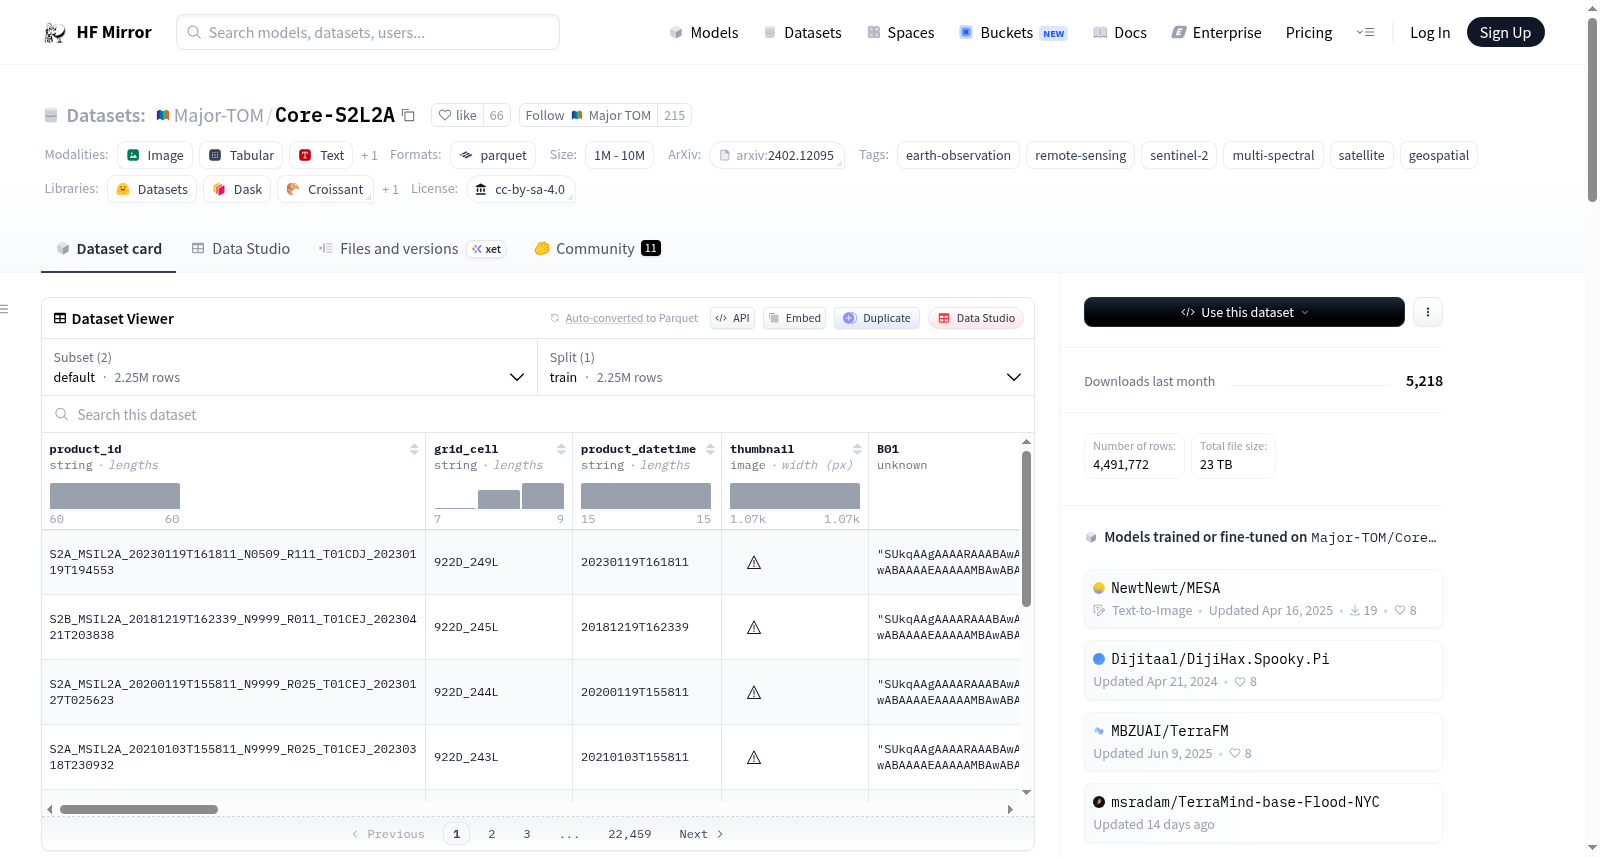Open the Croissant library tag
The width and height of the screenshot is (1600, 857).
click(325, 189)
